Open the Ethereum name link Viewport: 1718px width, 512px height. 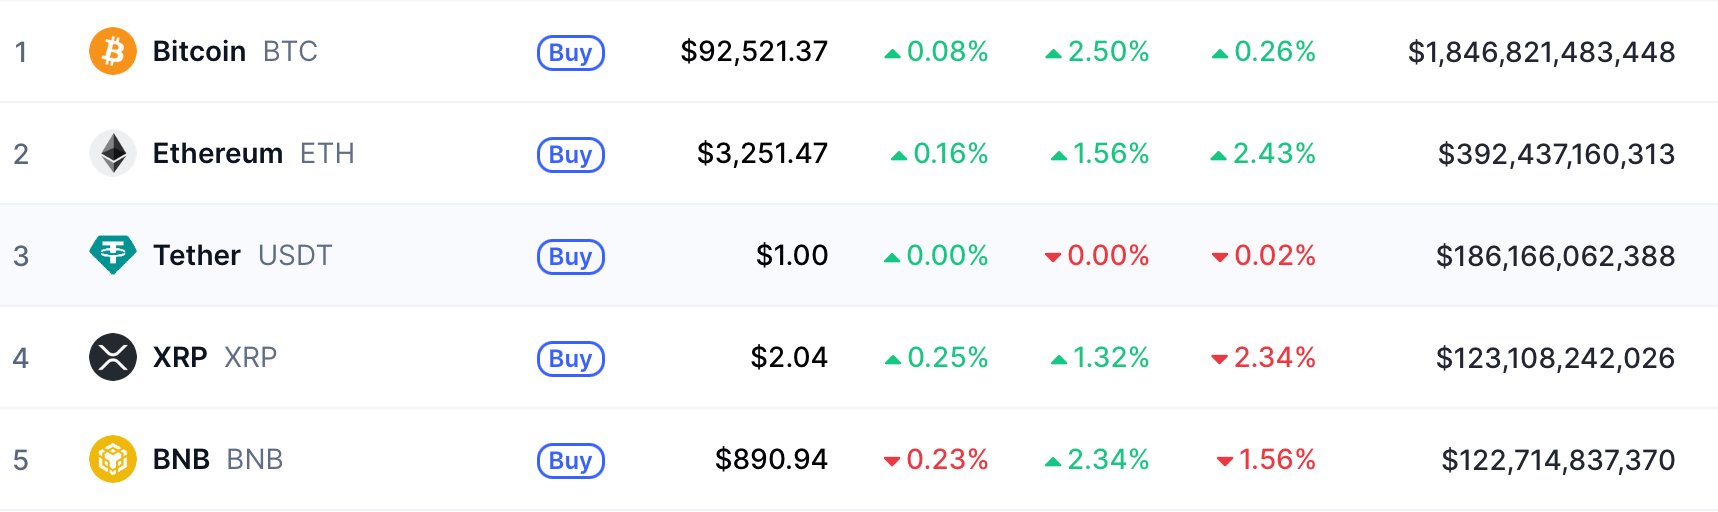(218, 153)
